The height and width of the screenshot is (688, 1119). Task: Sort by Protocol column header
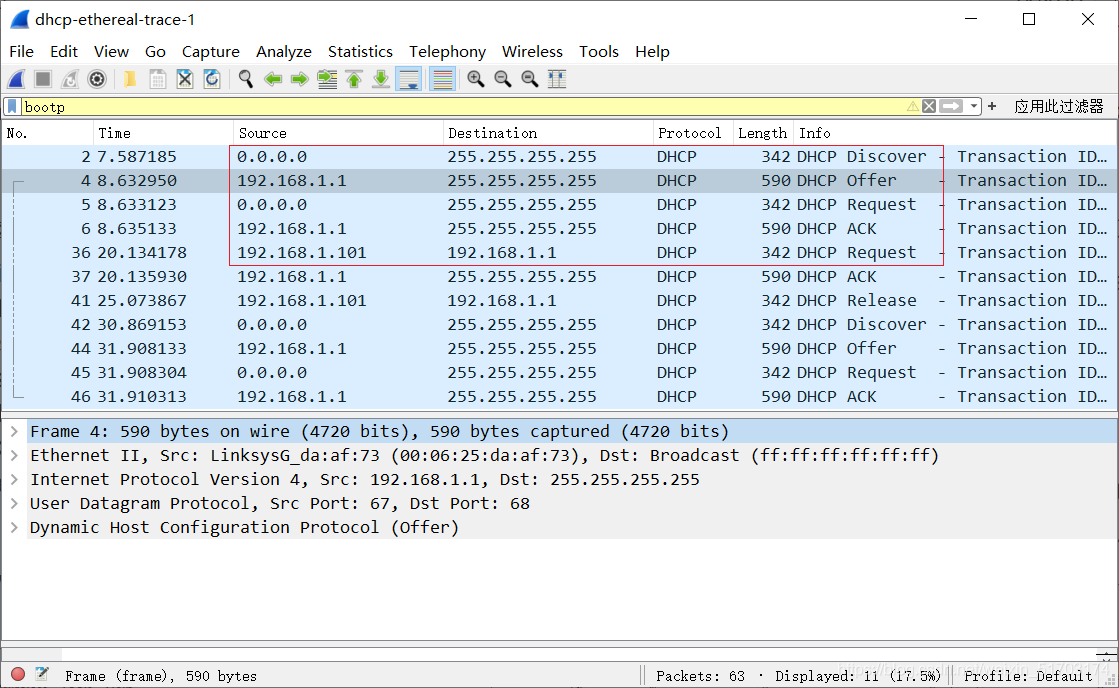point(693,133)
